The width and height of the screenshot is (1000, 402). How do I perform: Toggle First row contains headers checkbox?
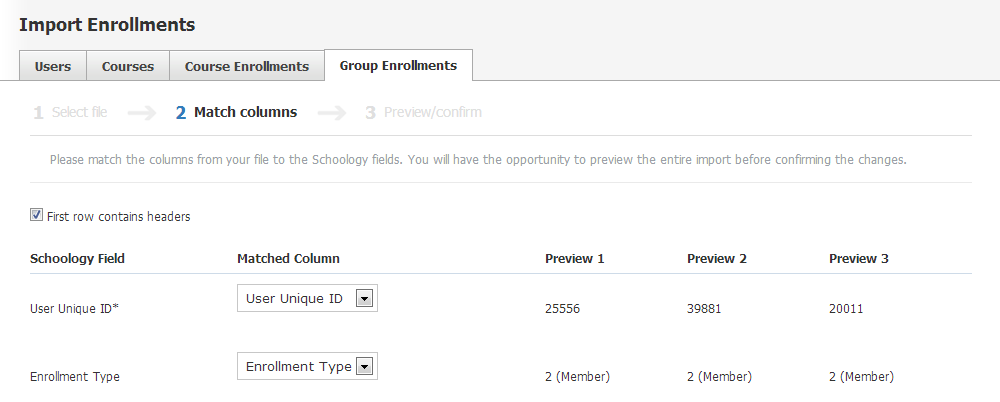coord(37,215)
